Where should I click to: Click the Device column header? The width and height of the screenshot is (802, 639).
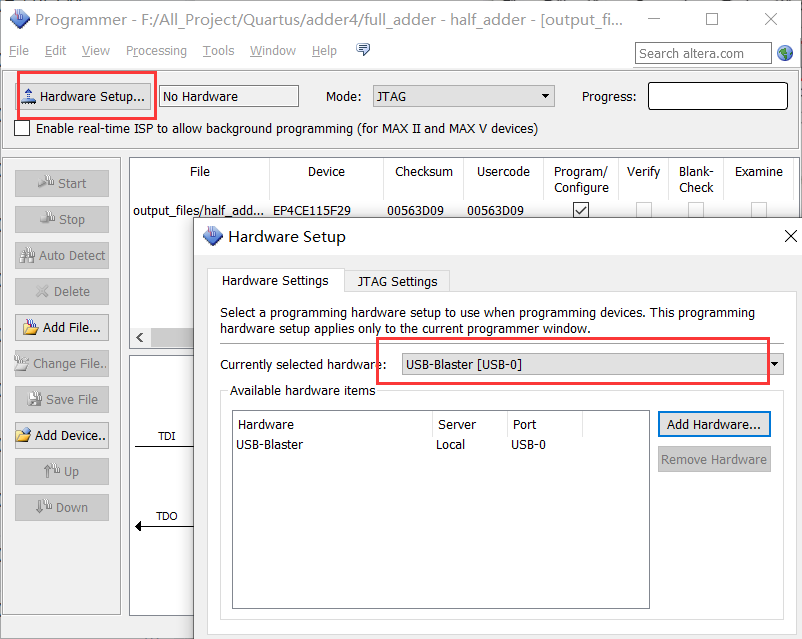click(326, 171)
